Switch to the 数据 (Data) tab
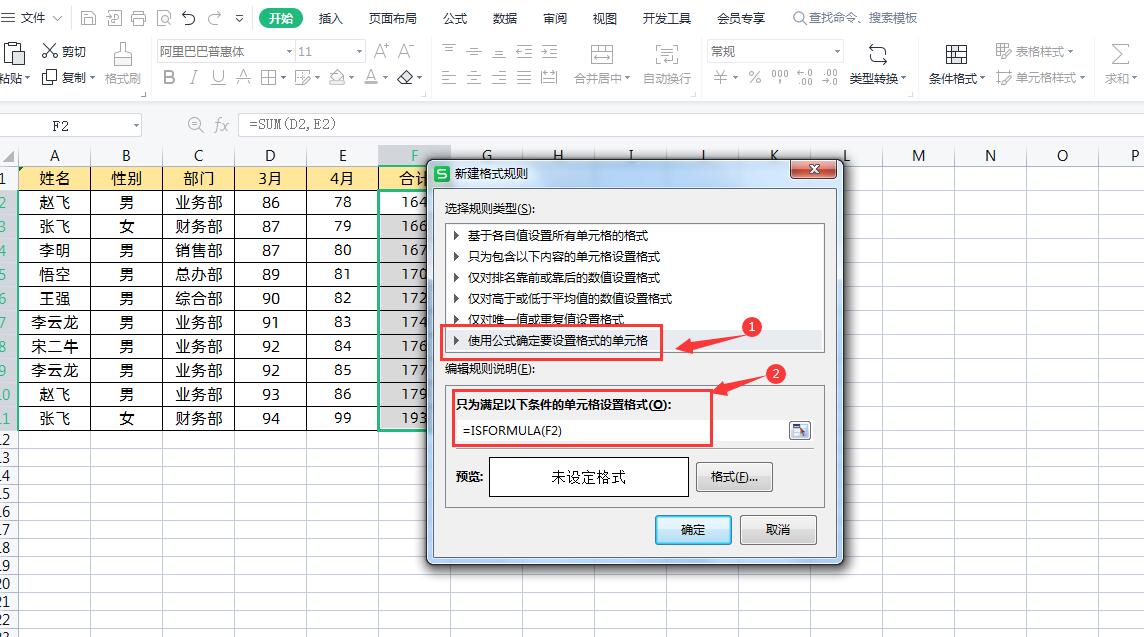This screenshot has width=1144, height=637. 504,18
